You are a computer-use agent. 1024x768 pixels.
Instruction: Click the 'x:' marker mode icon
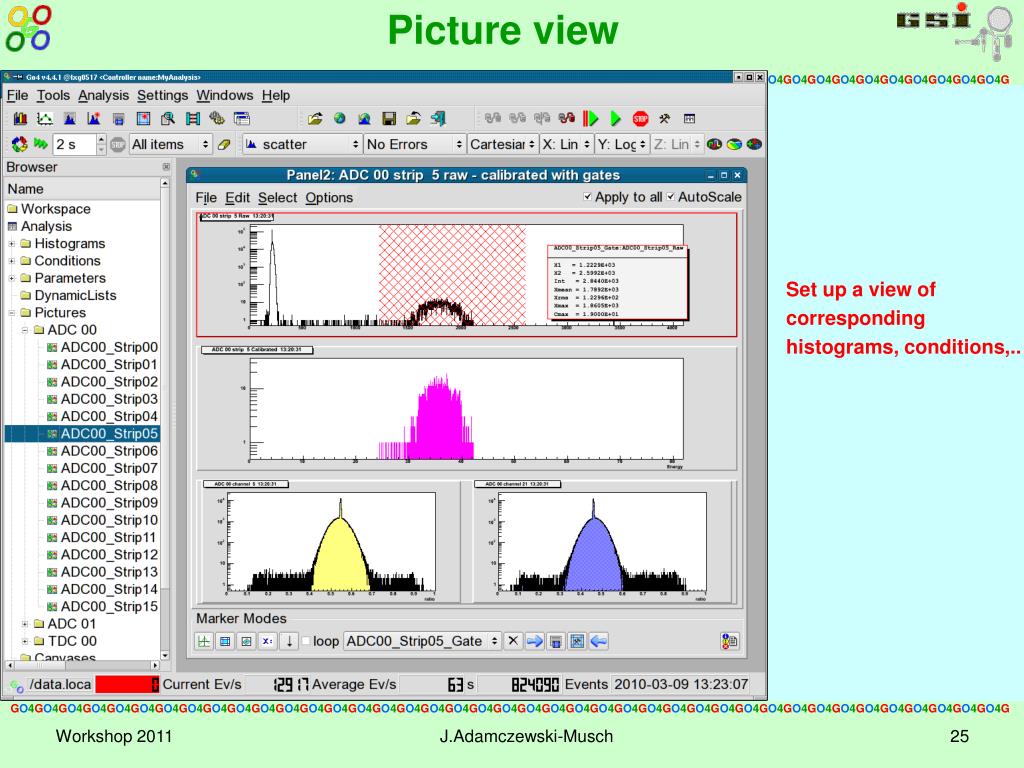coord(268,641)
